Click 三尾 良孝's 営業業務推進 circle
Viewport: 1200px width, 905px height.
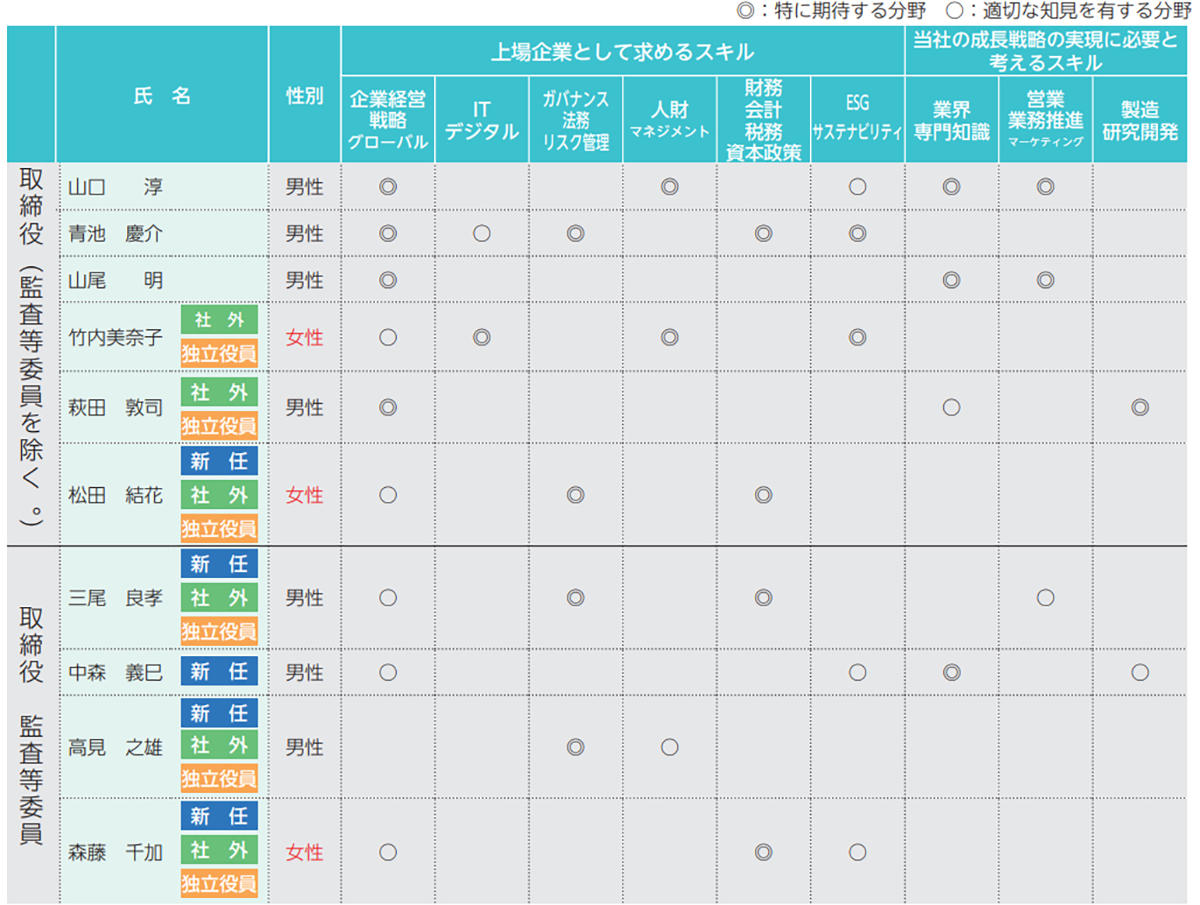[1045, 597]
